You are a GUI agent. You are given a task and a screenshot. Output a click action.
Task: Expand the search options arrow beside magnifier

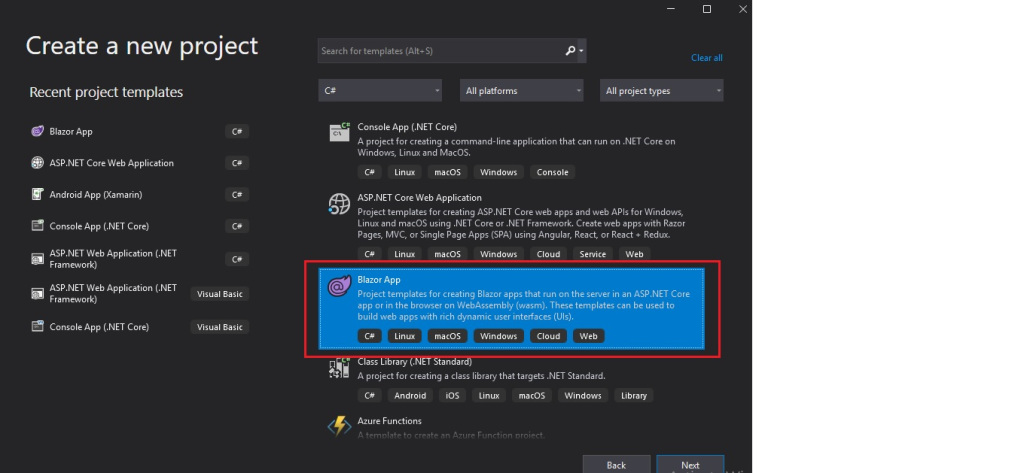tap(581, 50)
